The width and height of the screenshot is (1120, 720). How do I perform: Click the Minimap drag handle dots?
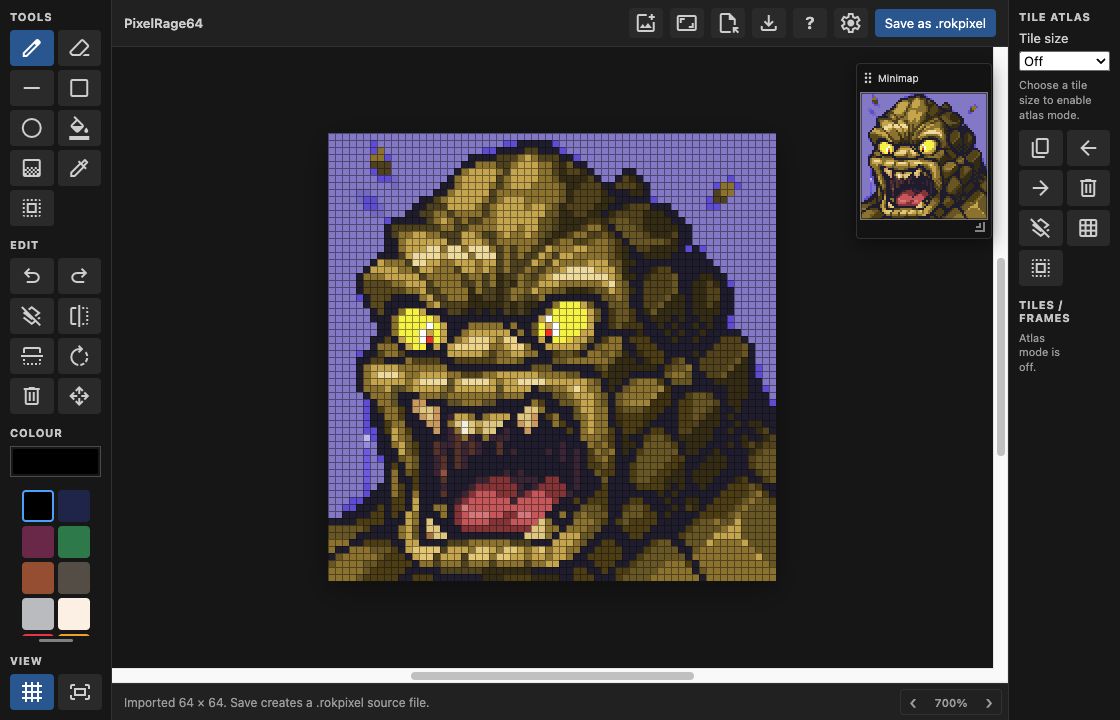pos(868,78)
